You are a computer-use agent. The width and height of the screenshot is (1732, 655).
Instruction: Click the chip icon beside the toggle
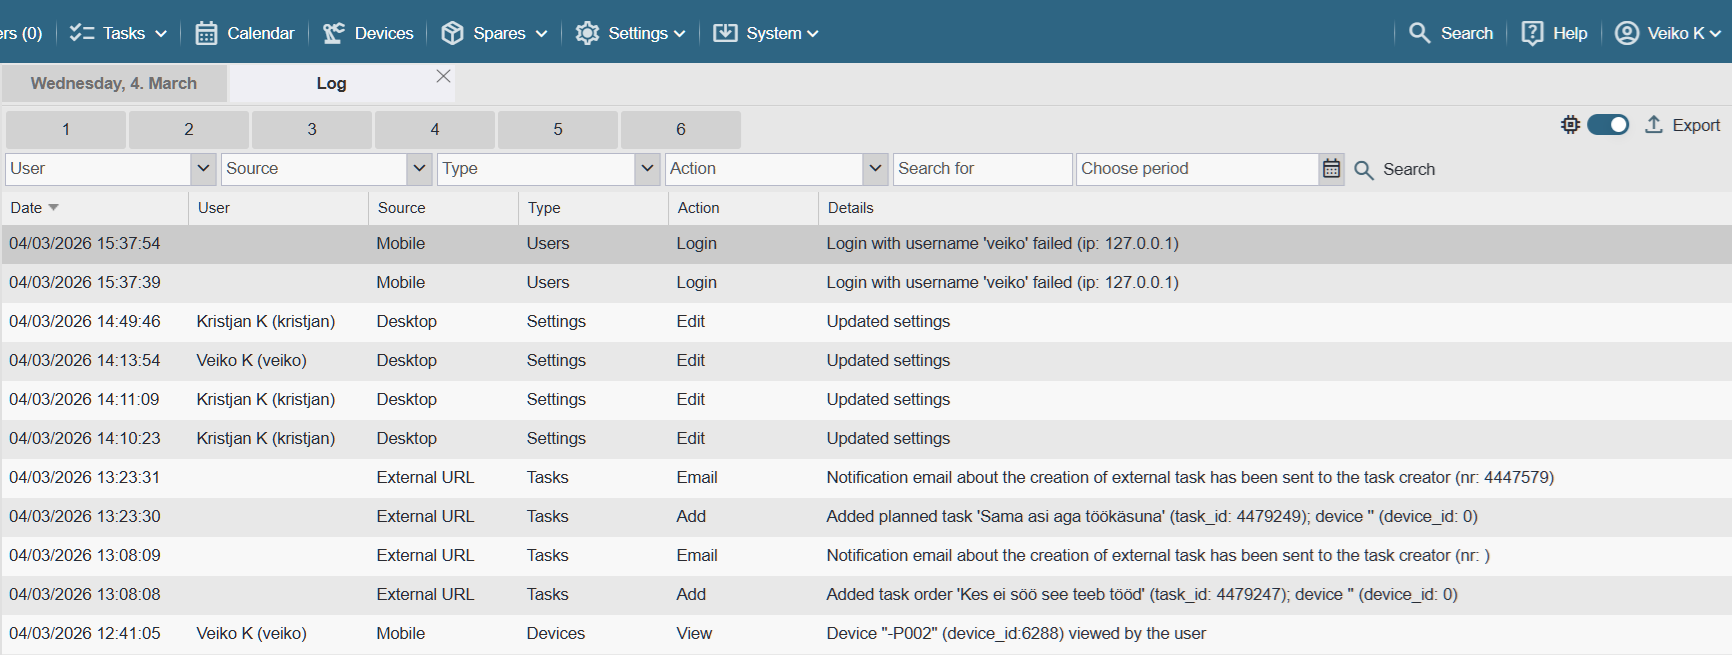(x=1570, y=125)
